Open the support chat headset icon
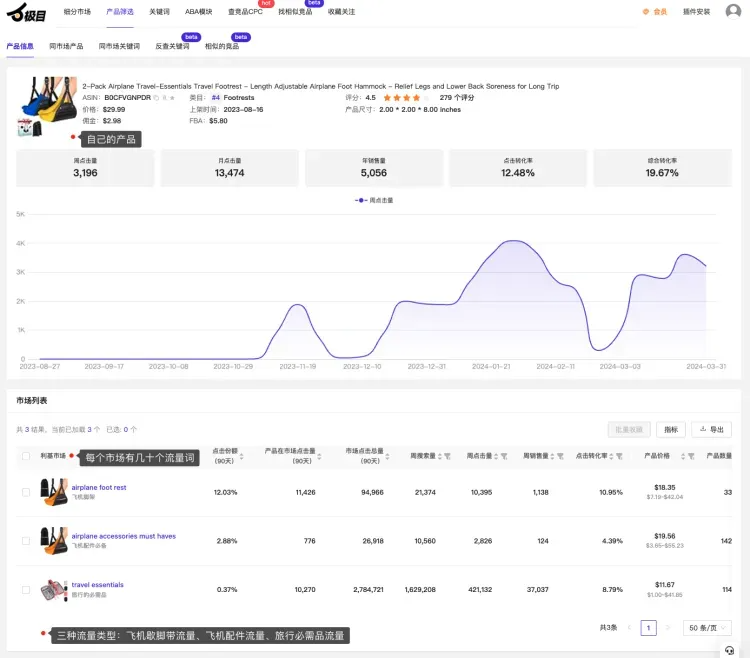The image size is (750, 658). tap(729, 650)
